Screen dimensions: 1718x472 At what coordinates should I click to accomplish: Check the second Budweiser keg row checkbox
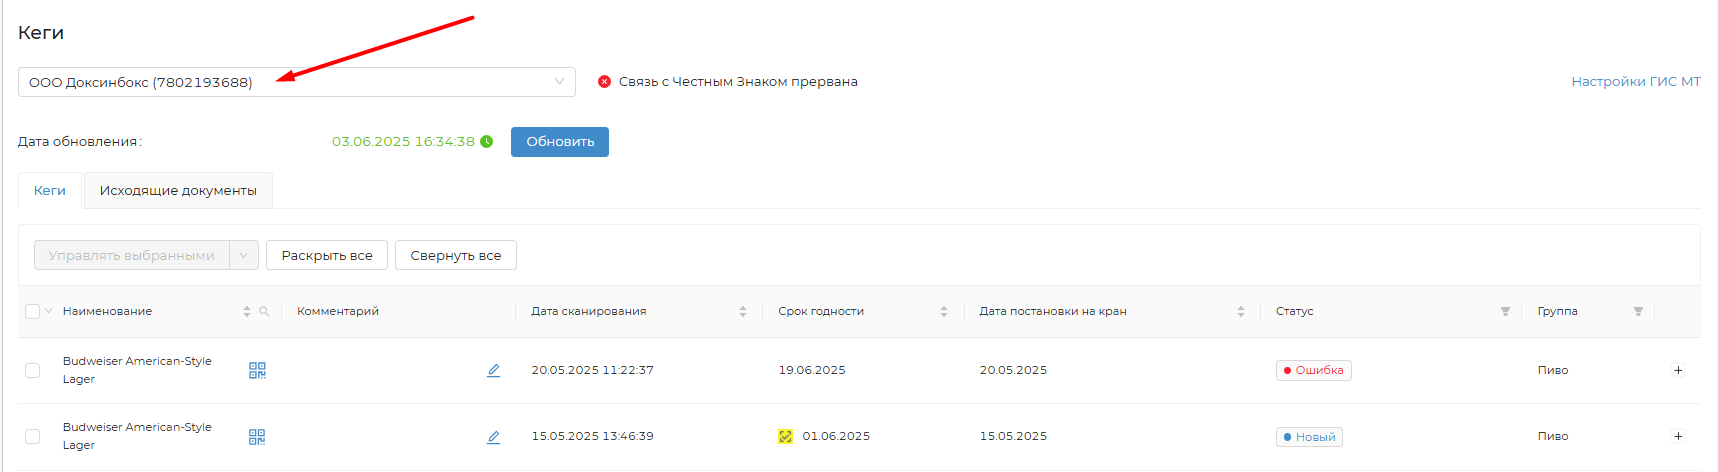[32, 437]
